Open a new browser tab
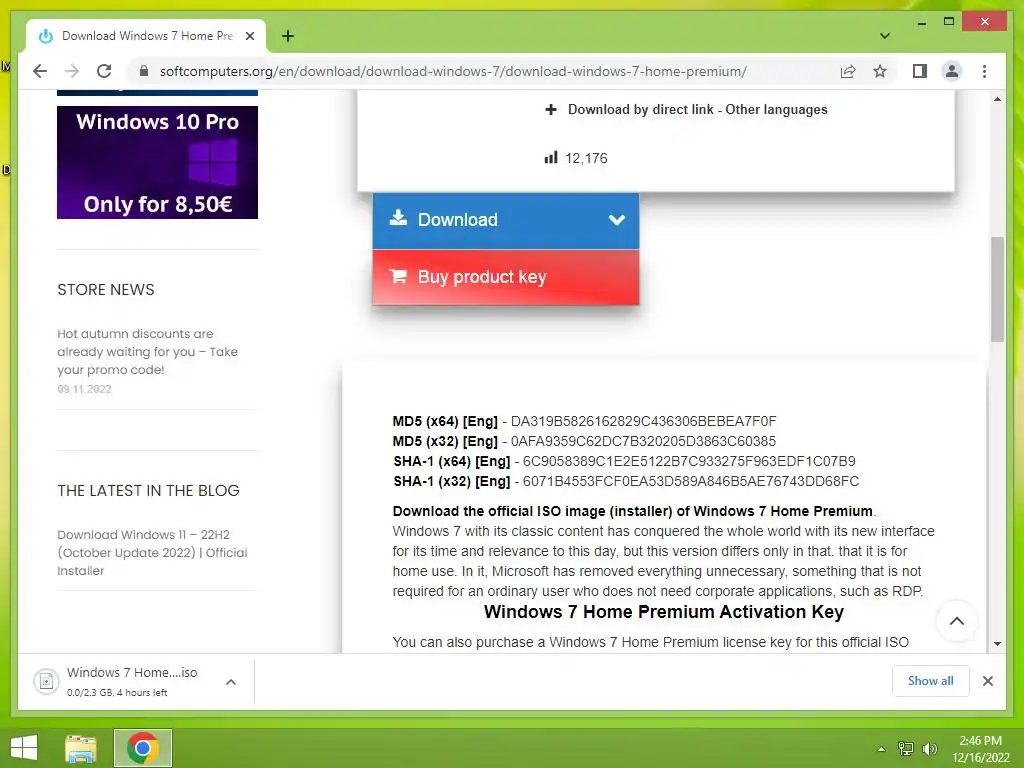 (x=288, y=36)
